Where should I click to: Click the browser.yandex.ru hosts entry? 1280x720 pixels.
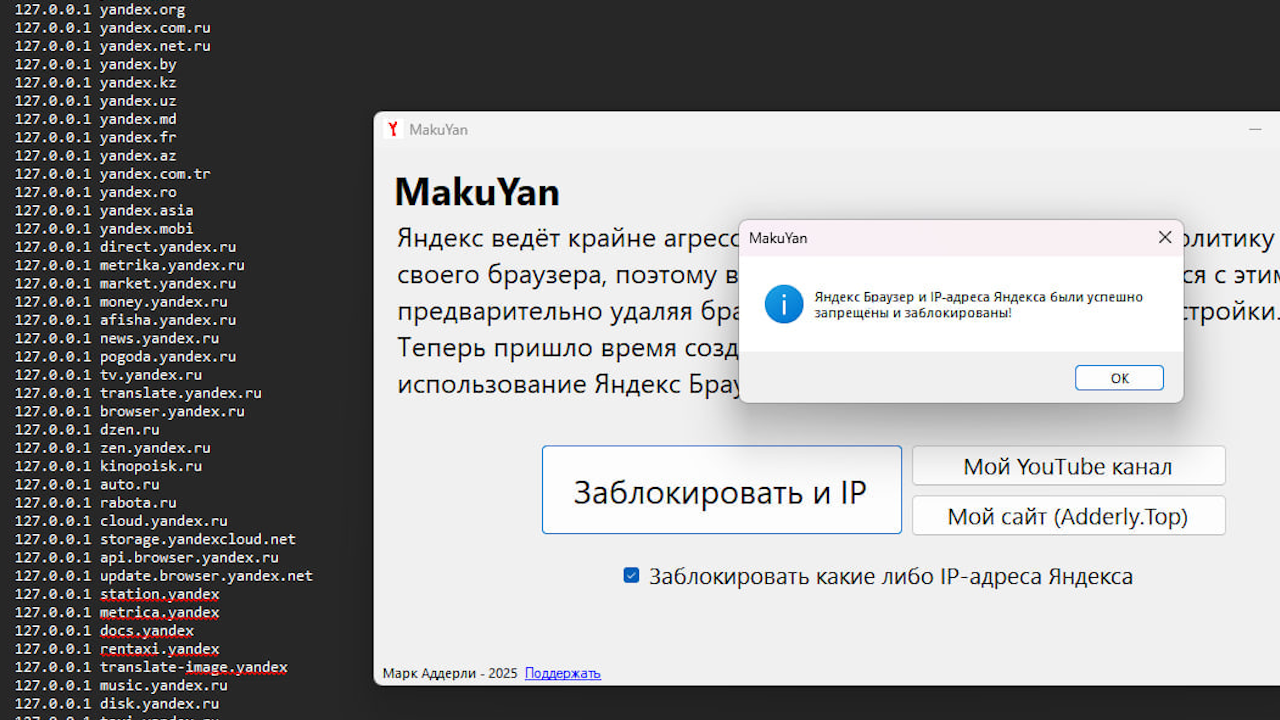click(x=129, y=411)
